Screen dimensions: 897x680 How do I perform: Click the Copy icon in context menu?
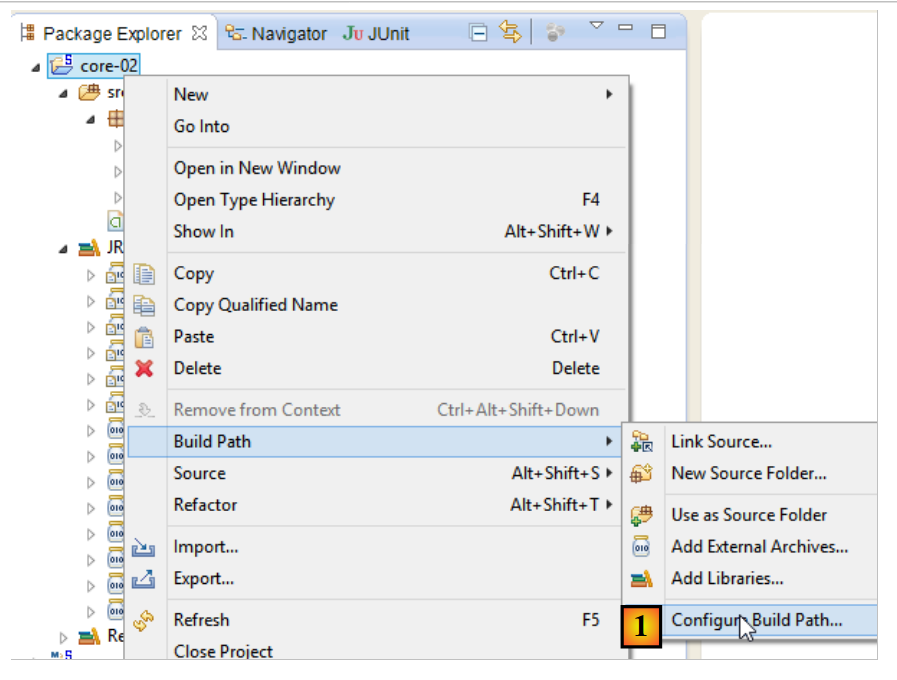[x=145, y=274]
